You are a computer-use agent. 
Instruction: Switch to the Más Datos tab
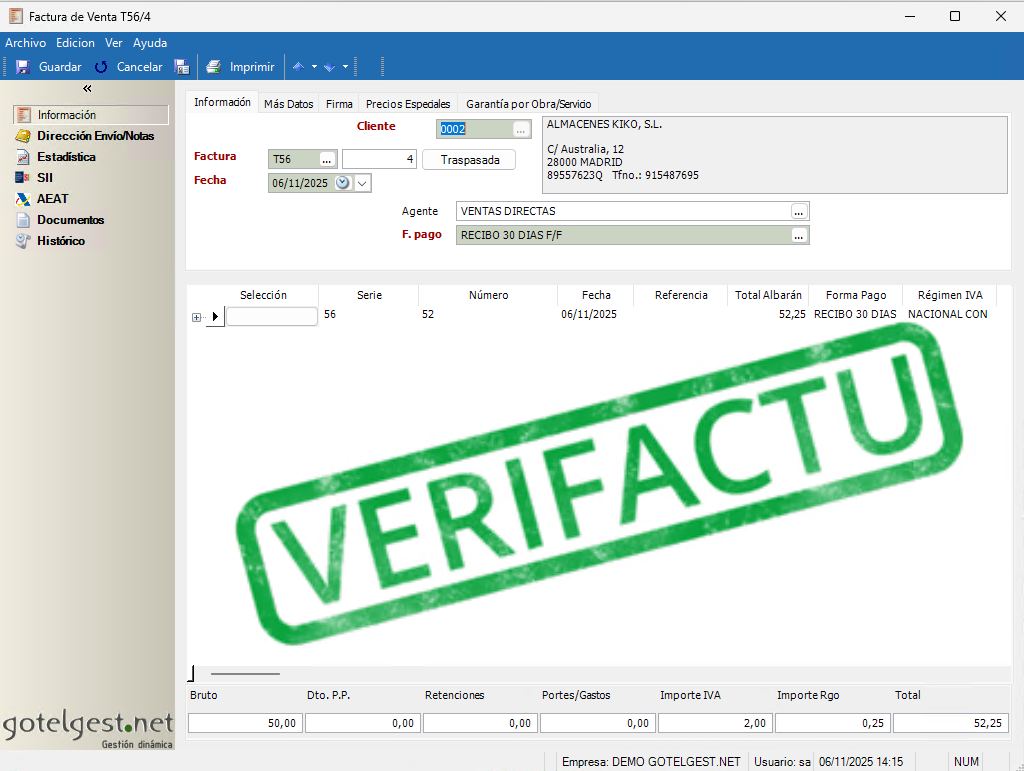click(288, 104)
